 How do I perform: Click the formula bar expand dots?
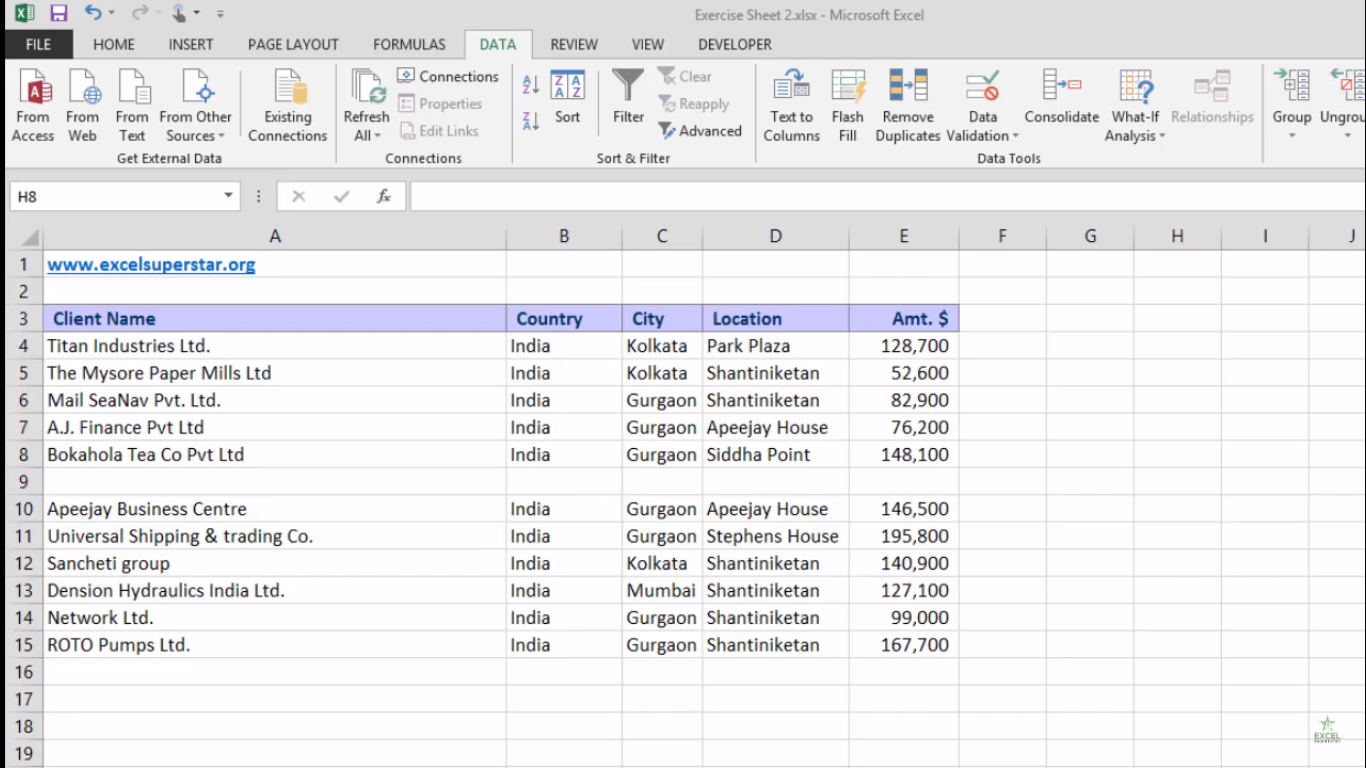[x=259, y=197]
